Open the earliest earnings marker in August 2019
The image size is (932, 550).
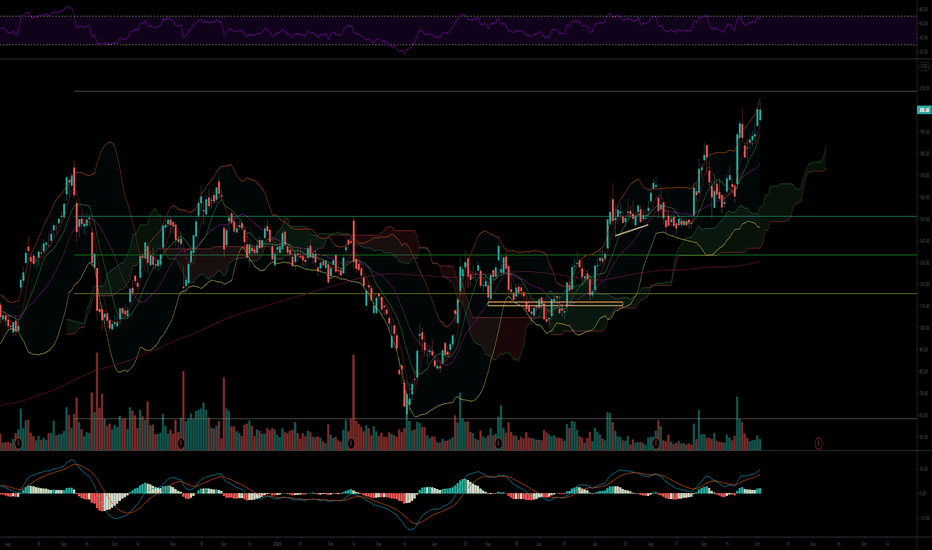(18, 443)
